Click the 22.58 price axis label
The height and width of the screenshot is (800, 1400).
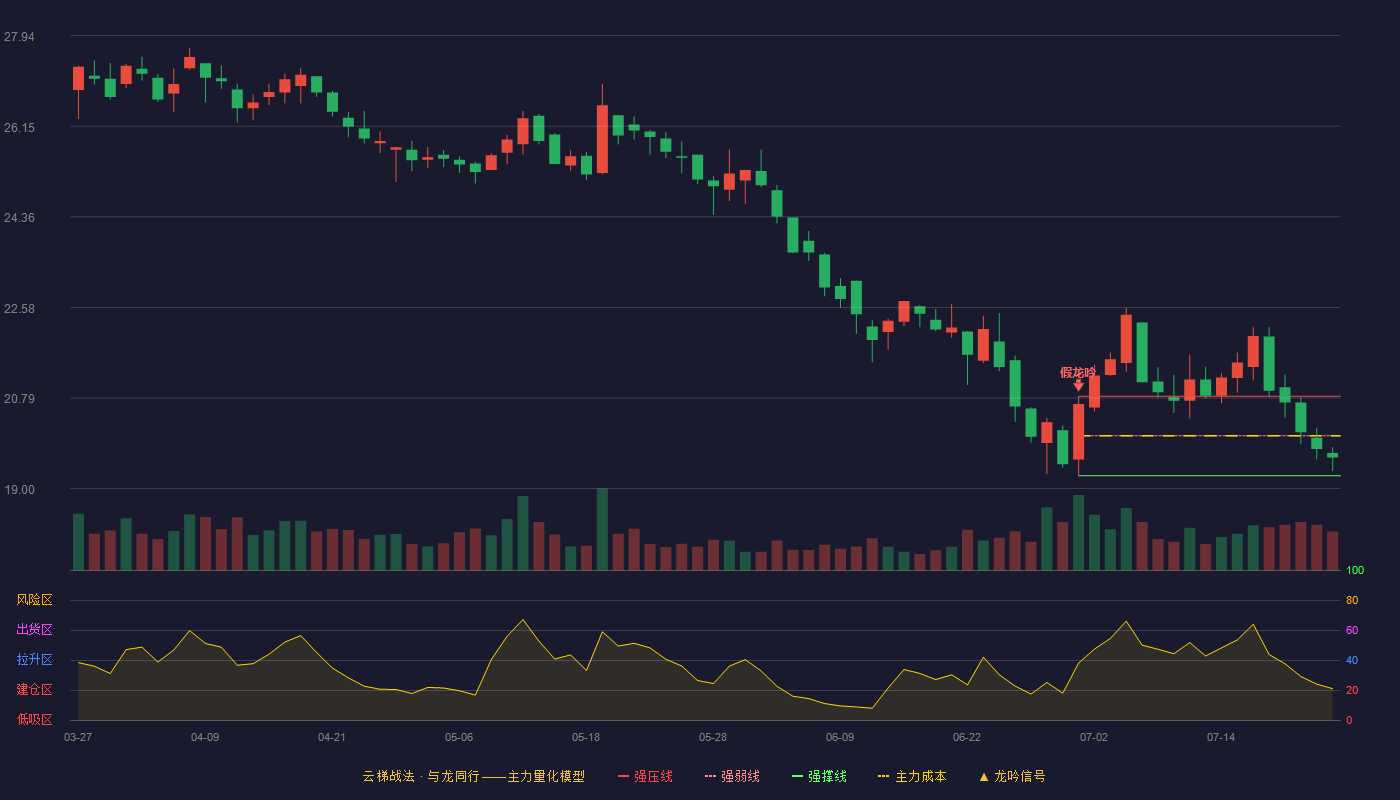click(x=19, y=309)
